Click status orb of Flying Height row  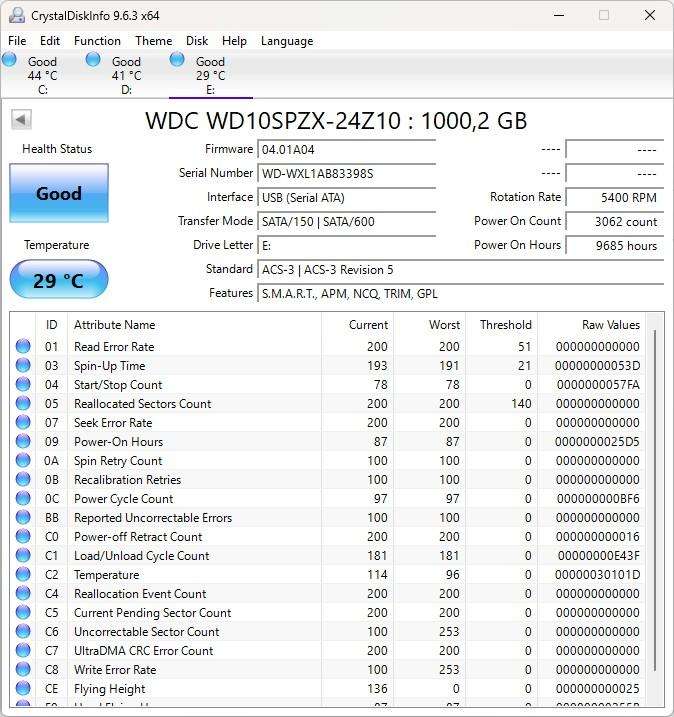[x=23, y=688]
